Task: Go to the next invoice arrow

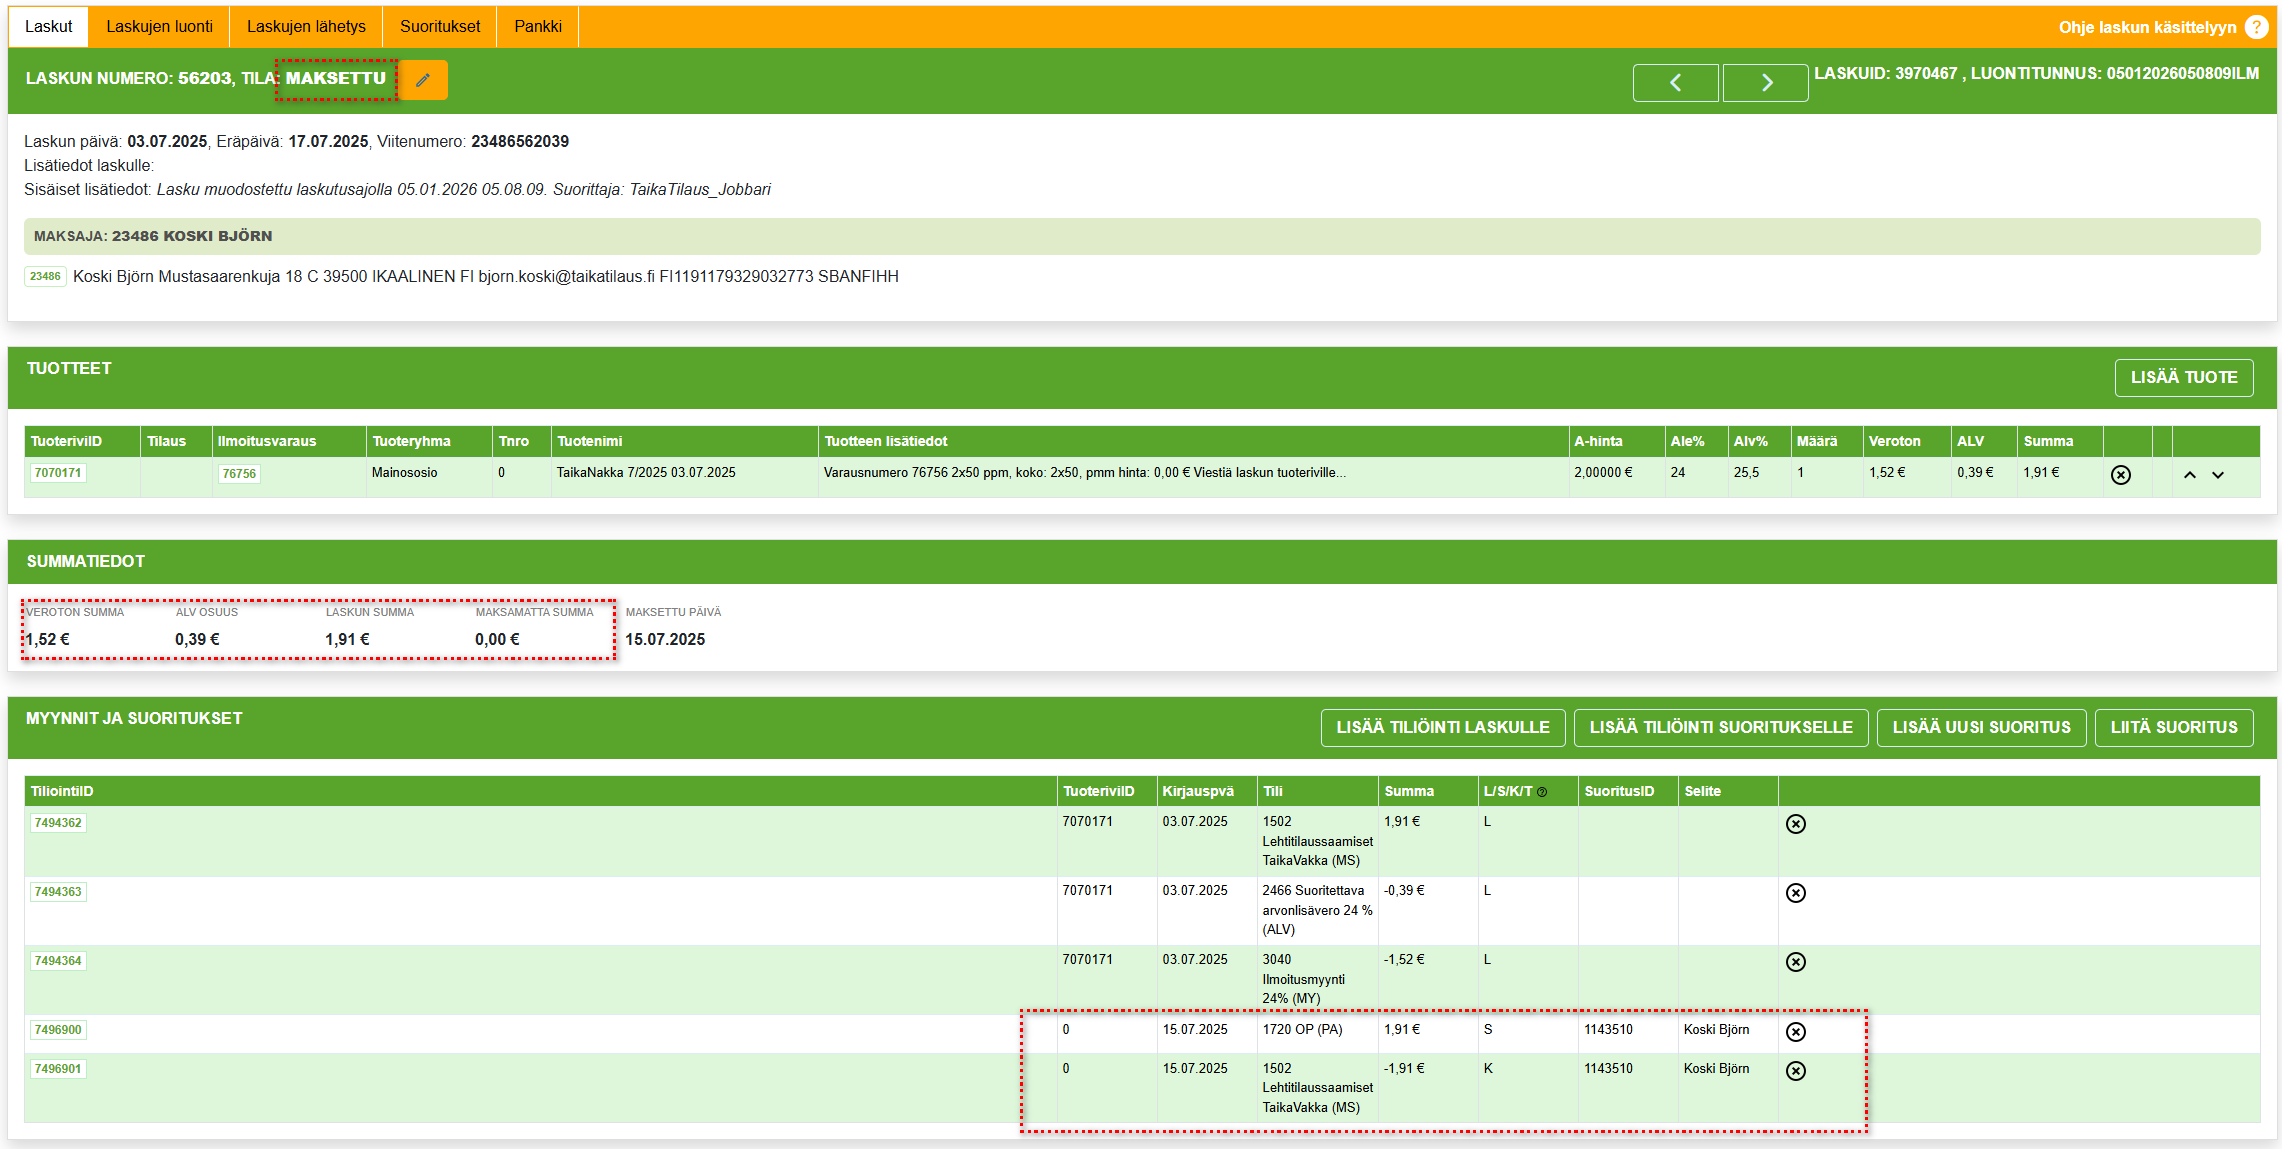Action: point(1765,83)
